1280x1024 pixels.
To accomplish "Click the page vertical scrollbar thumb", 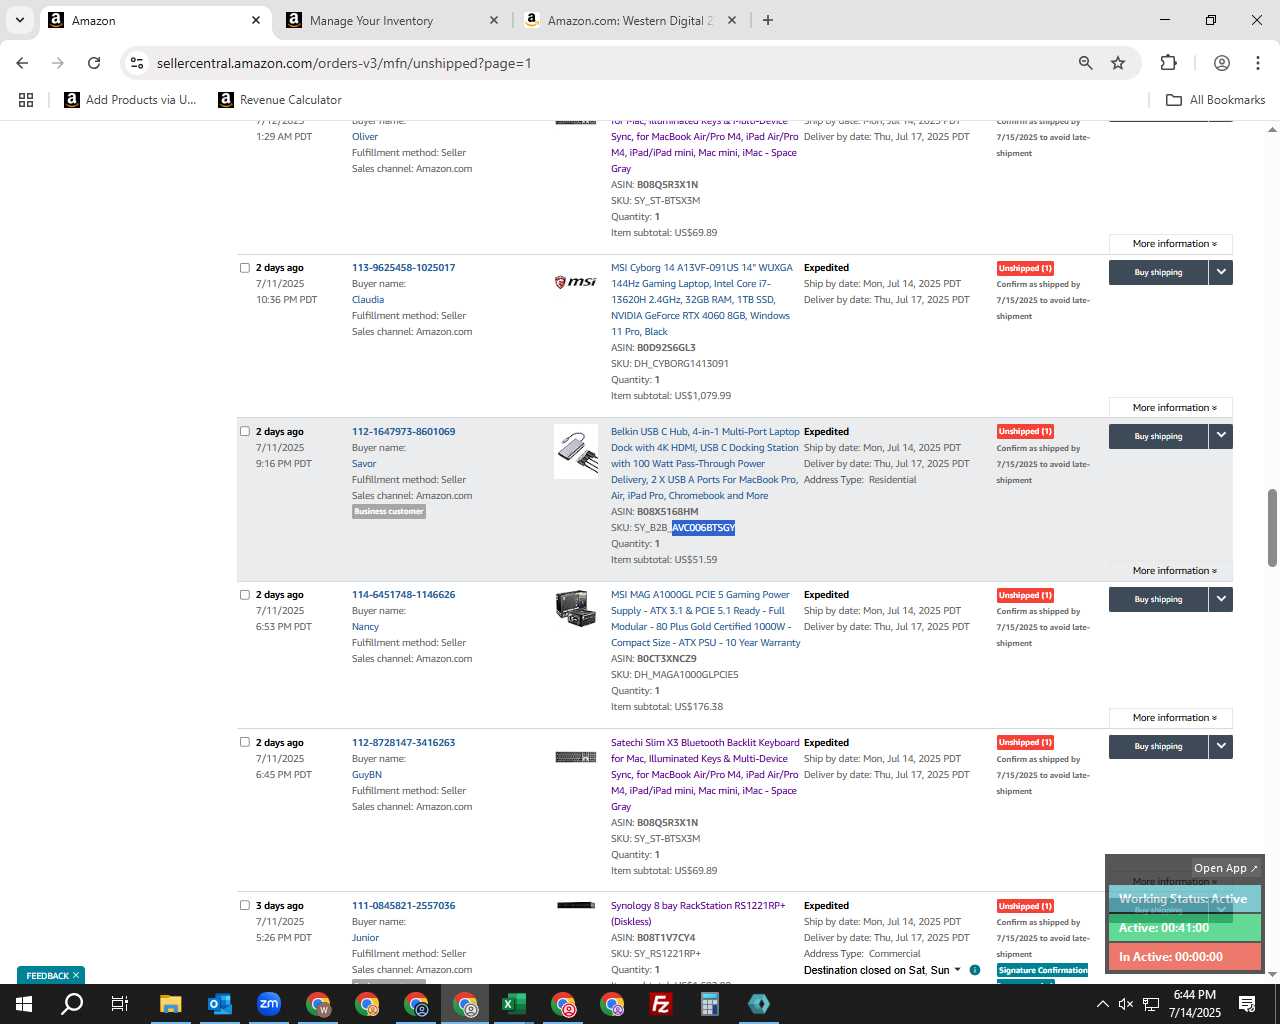I will pyautogui.click(x=1272, y=528).
